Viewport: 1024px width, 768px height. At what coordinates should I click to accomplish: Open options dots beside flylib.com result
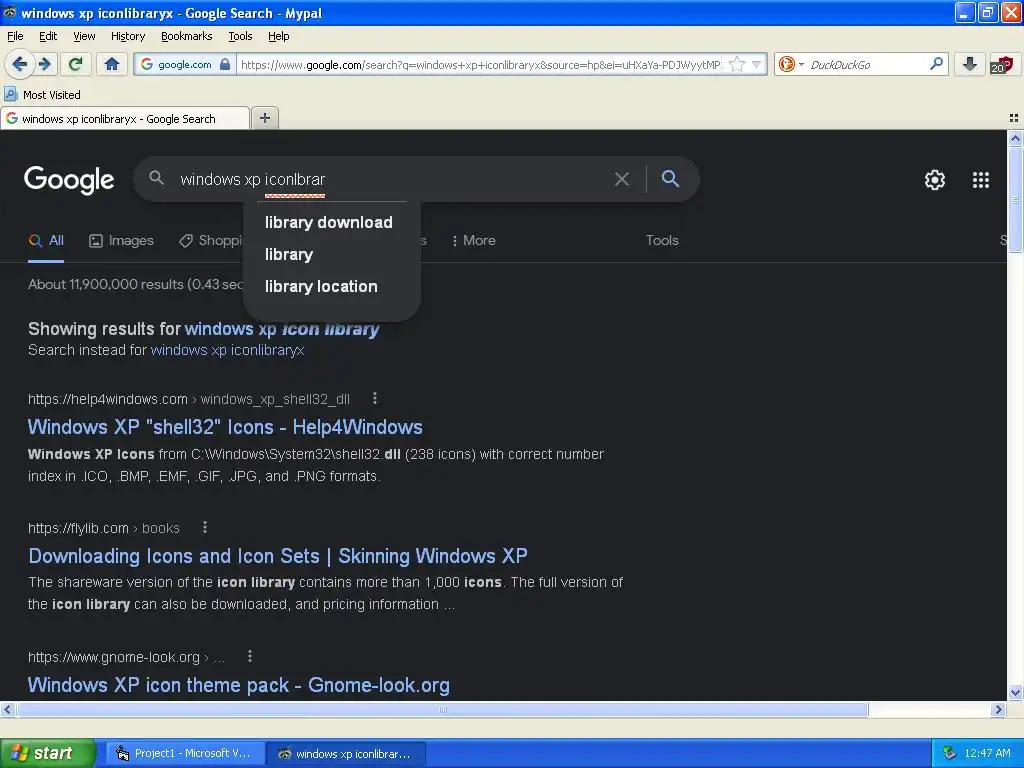click(x=205, y=527)
